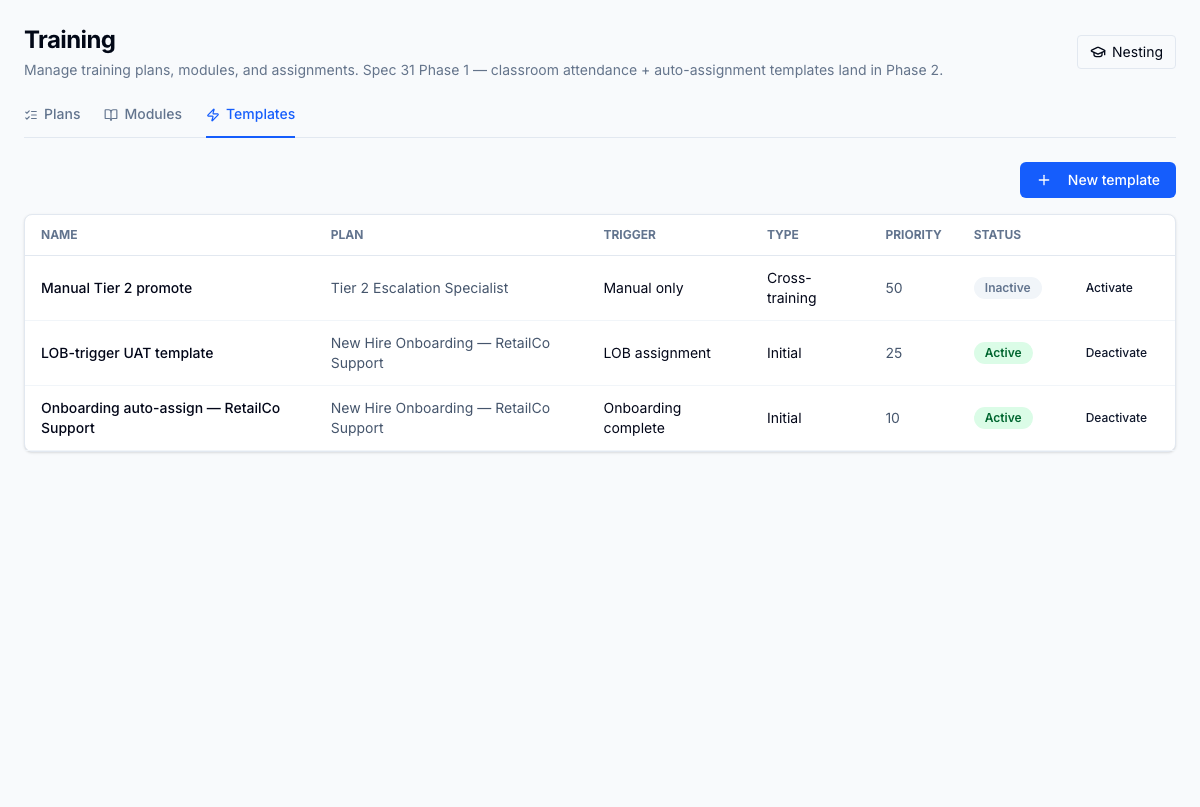Click the PLAN column header
Screen dimensions: 1200x807
point(347,235)
